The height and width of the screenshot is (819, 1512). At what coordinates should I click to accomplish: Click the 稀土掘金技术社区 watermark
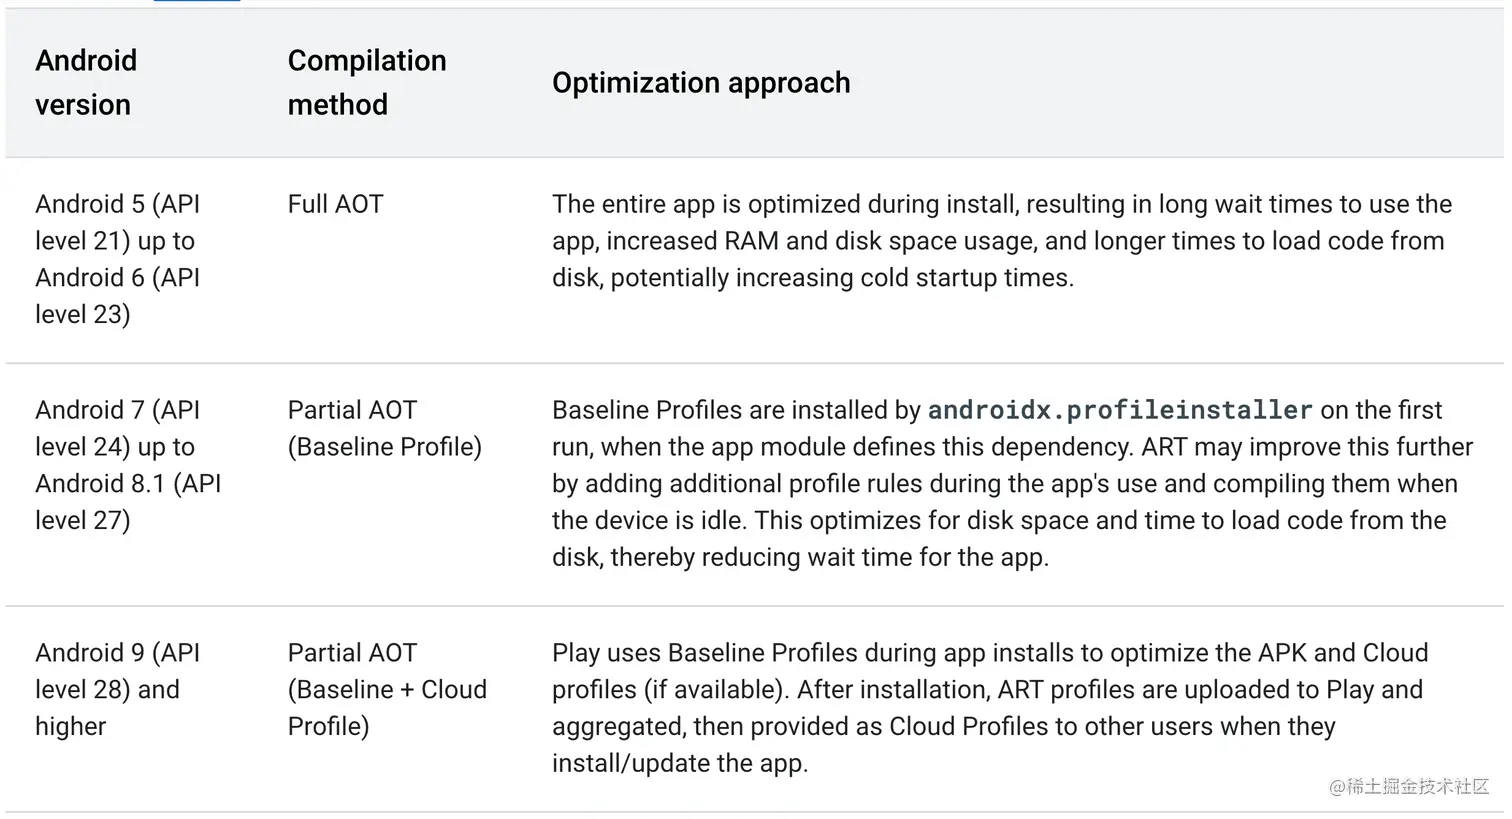coord(1409,786)
